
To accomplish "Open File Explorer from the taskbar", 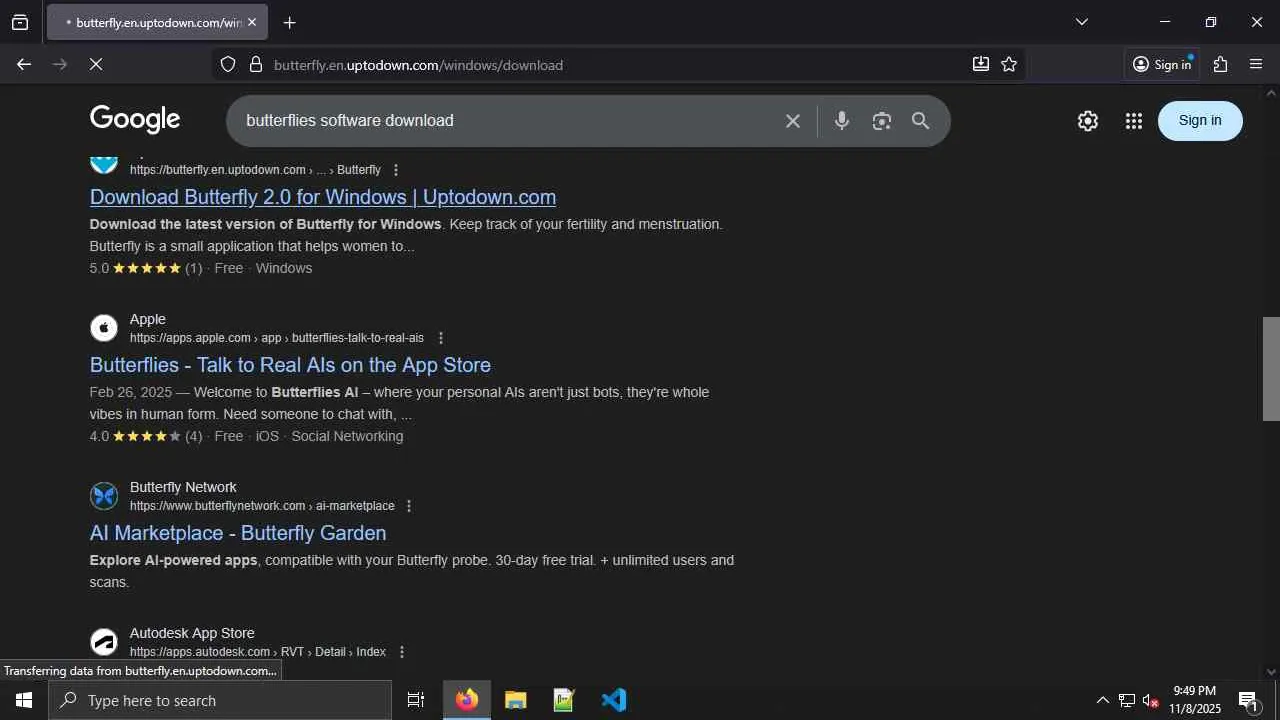I will tap(515, 700).
